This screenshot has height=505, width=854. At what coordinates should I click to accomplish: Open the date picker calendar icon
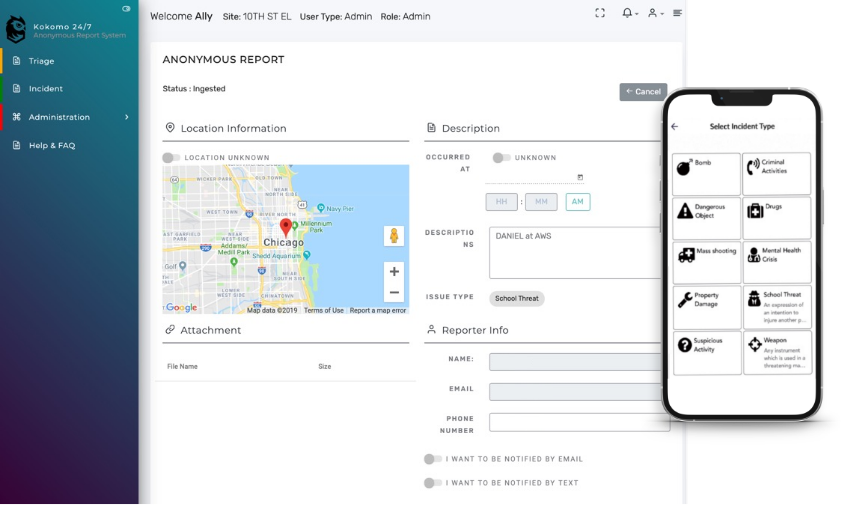click(580, 177)
